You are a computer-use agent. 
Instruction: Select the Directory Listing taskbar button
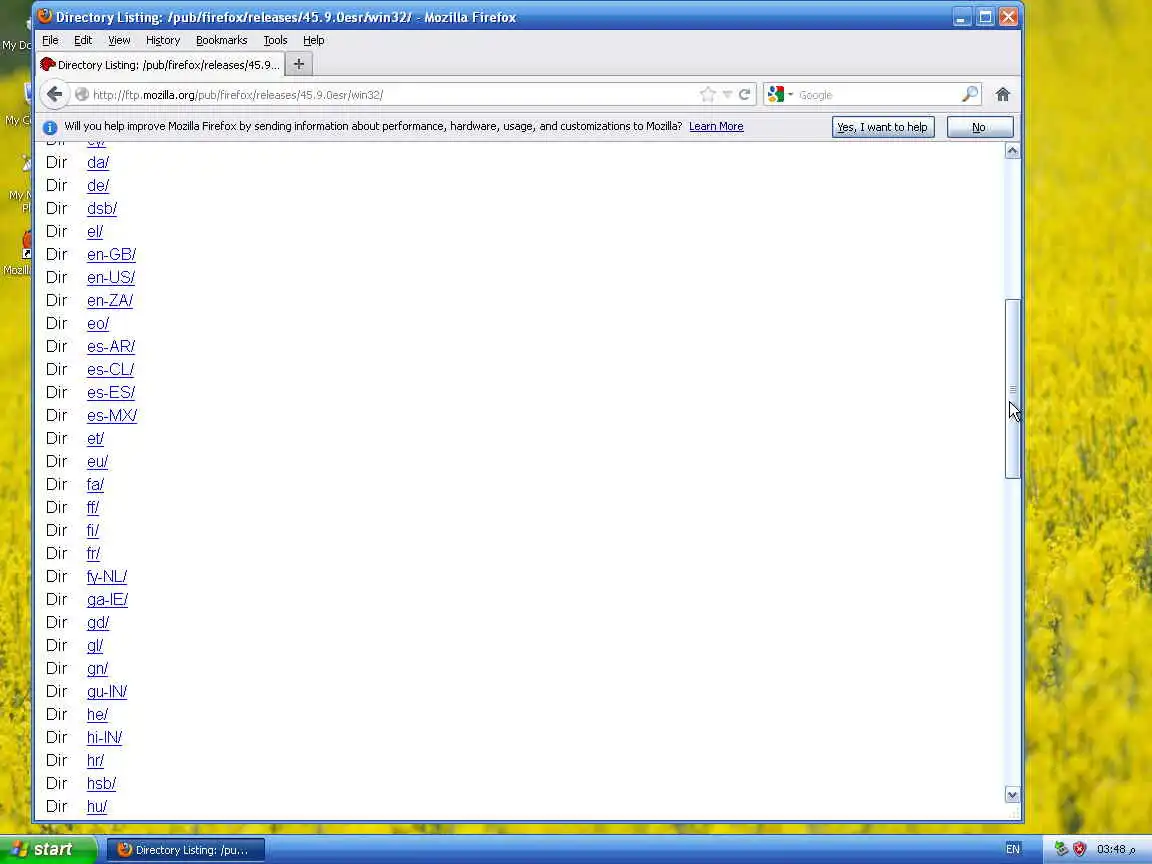(185, 850)
